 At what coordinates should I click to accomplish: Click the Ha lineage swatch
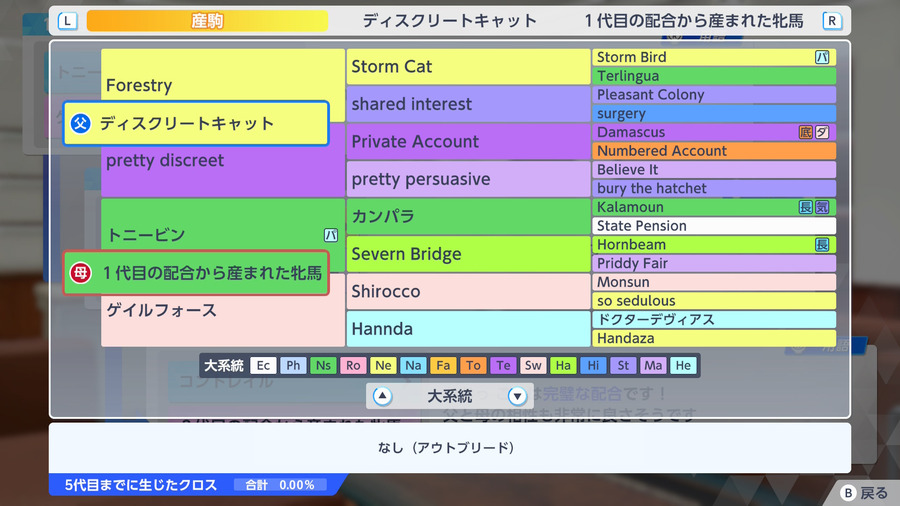pyautogui.click(x=563, y=365)
